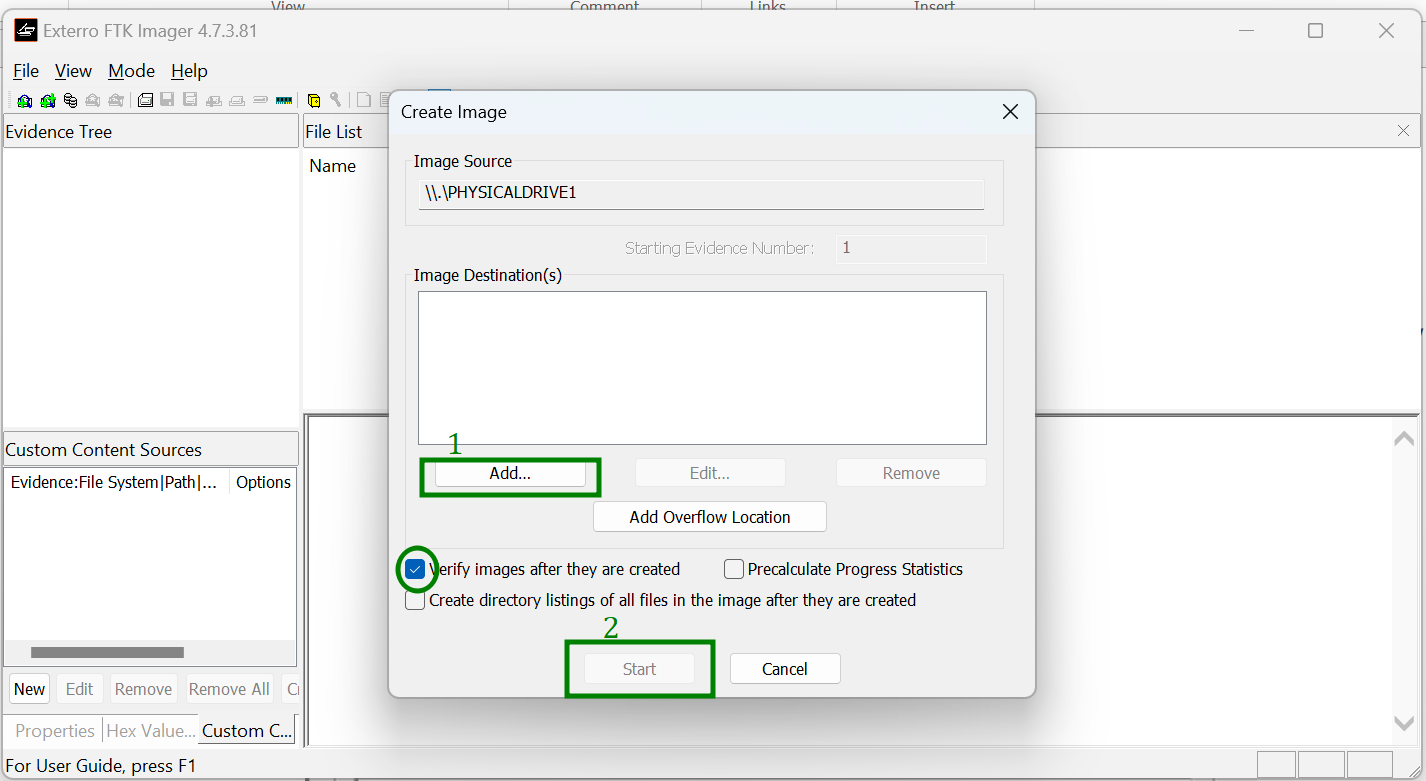This screenshot has height=781, width=1426.
Task: Click the Export Disk Image floppy icon
Action: tap(167, 100)
